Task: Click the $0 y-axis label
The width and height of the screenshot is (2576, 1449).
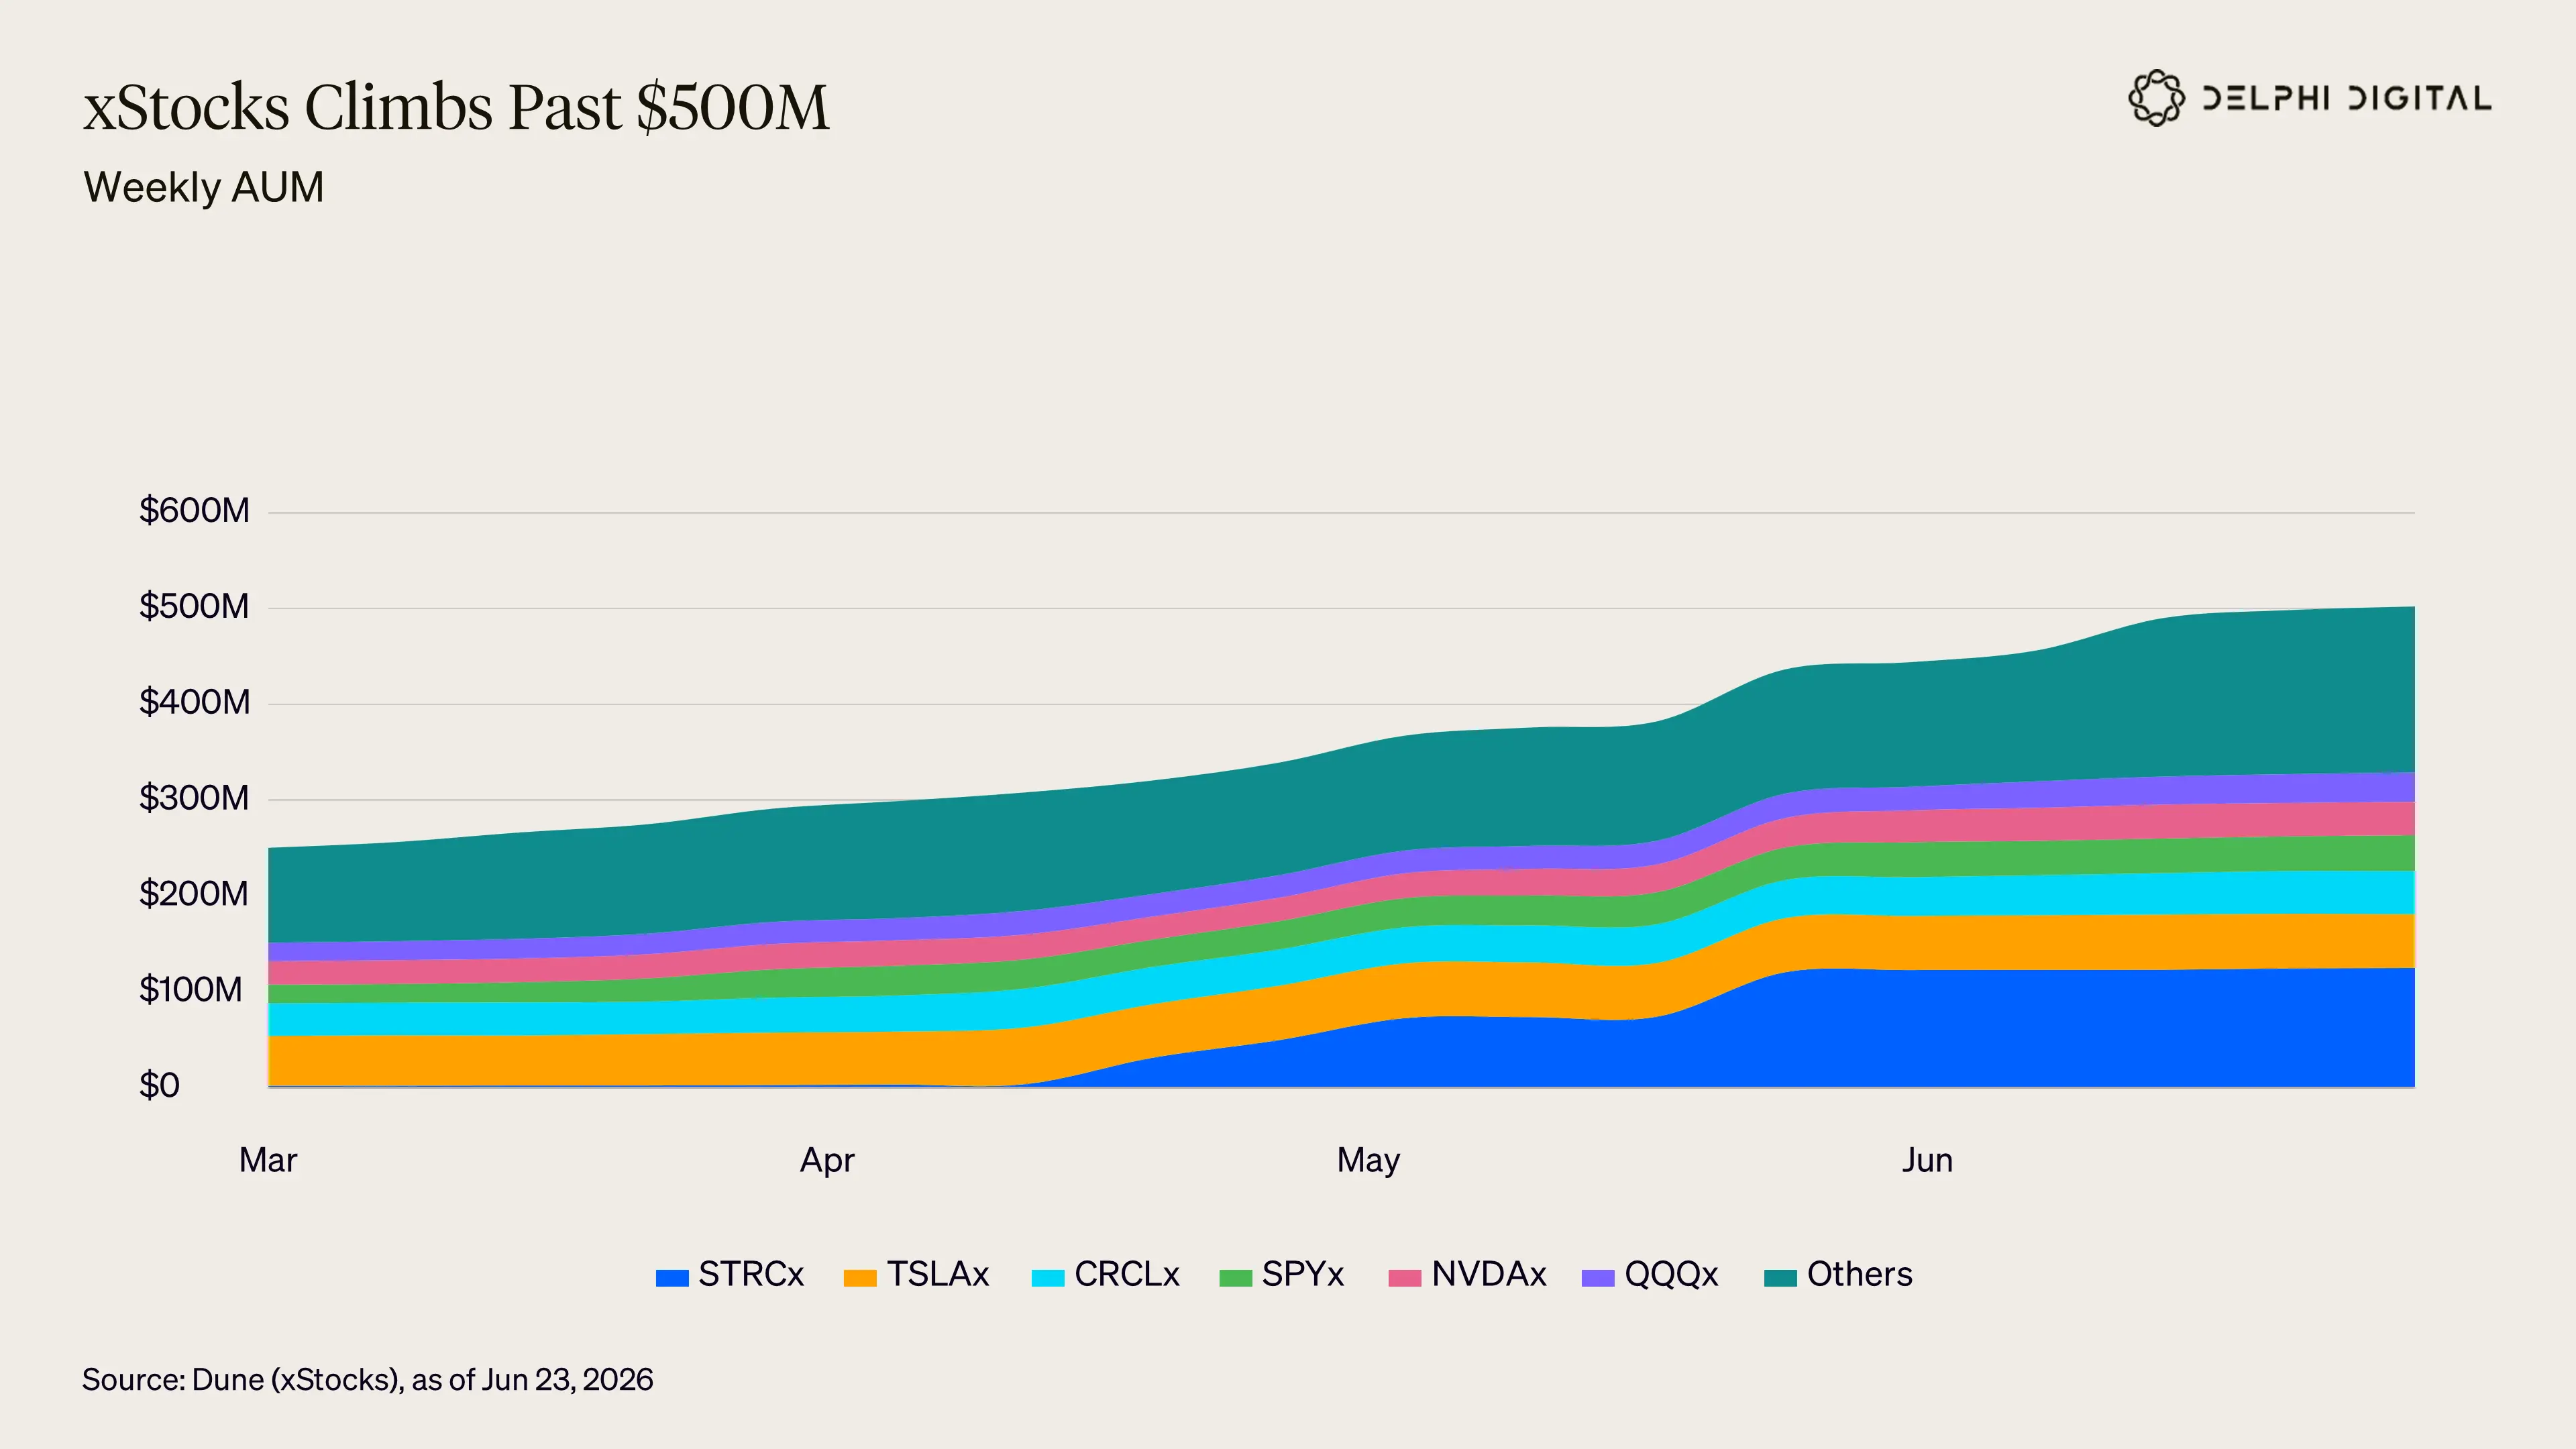Action: coord(159,1086)
